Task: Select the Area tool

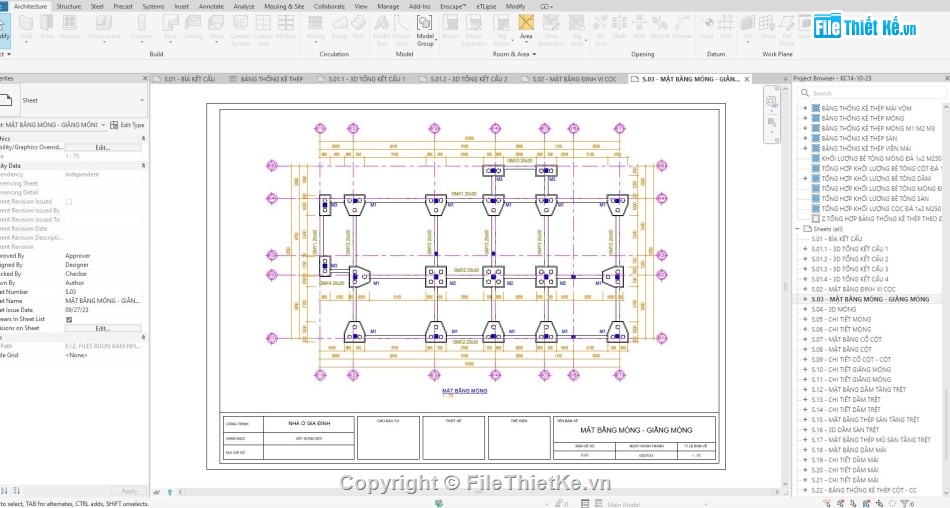Action: 526,27
